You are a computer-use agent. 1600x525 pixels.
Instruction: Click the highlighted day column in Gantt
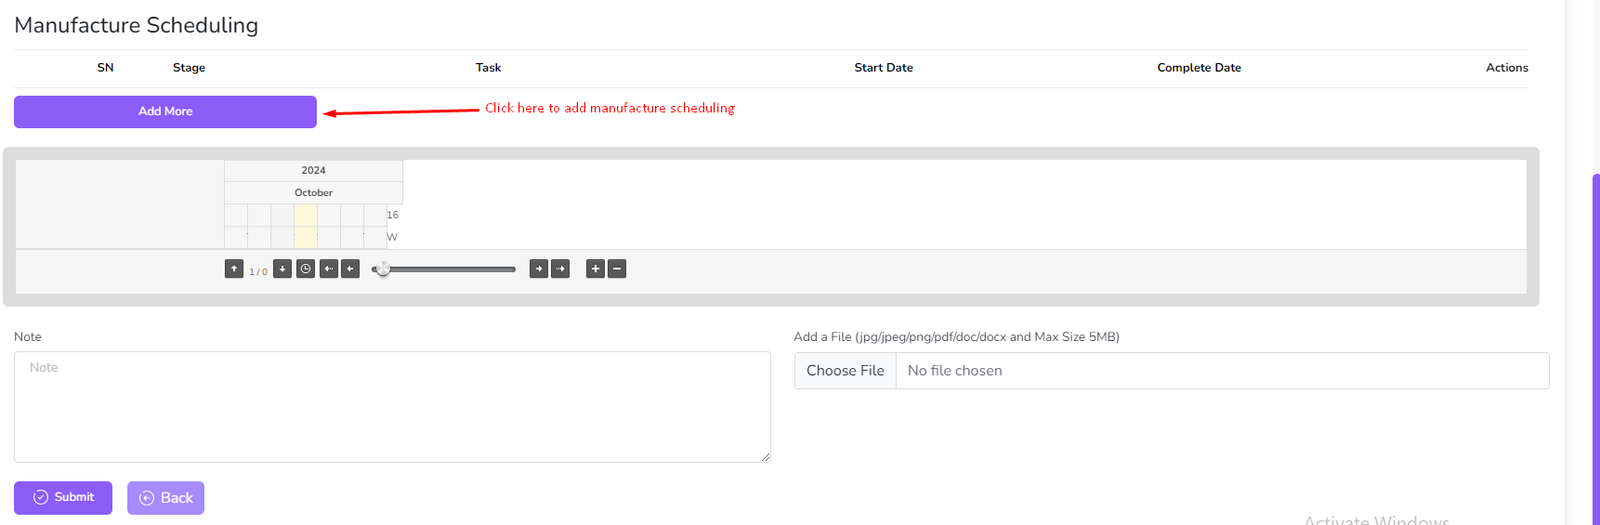coord(305,226)
